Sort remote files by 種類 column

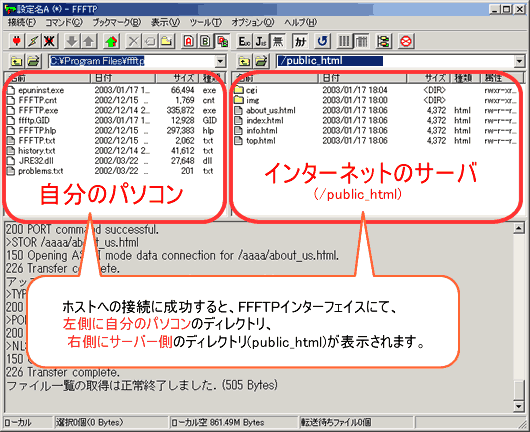[x=465, y=78]
